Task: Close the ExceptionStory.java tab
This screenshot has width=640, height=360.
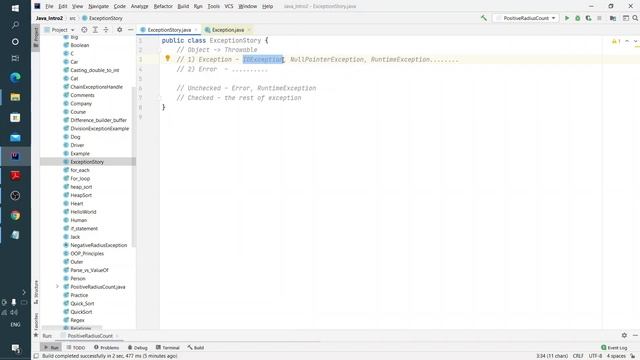Action: click(x=196, y=30)
